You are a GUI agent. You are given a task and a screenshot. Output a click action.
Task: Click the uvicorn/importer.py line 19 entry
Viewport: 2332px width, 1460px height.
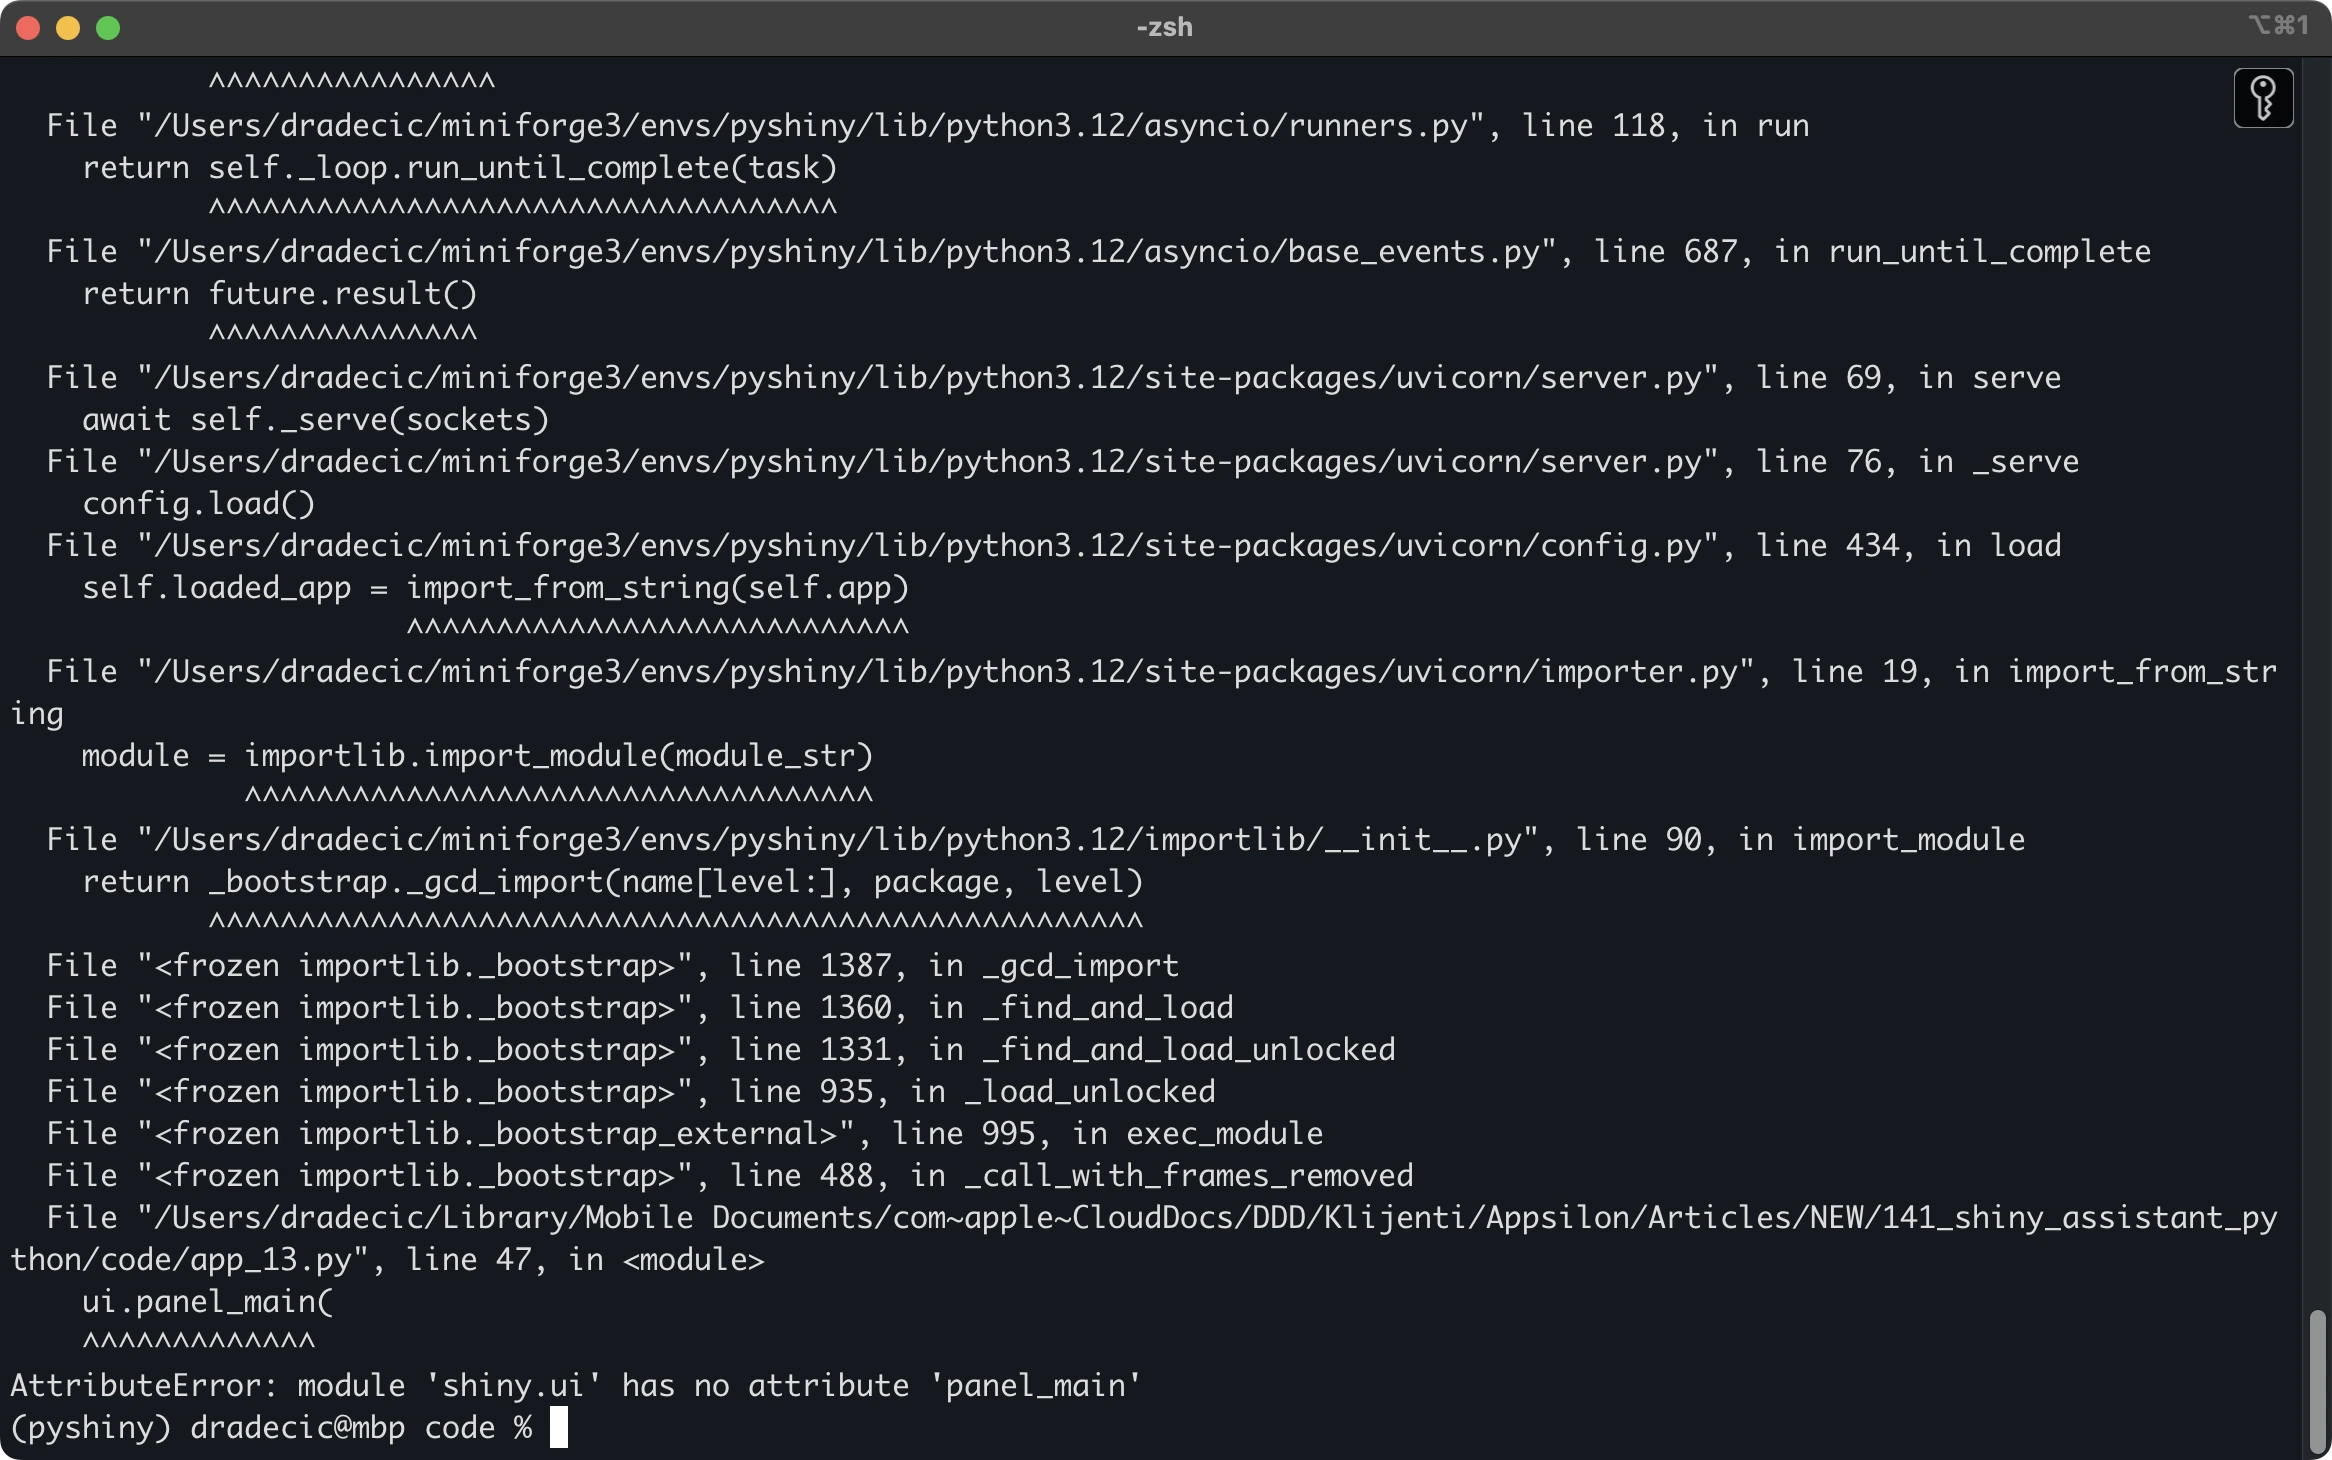click(x=1144, y=692)
